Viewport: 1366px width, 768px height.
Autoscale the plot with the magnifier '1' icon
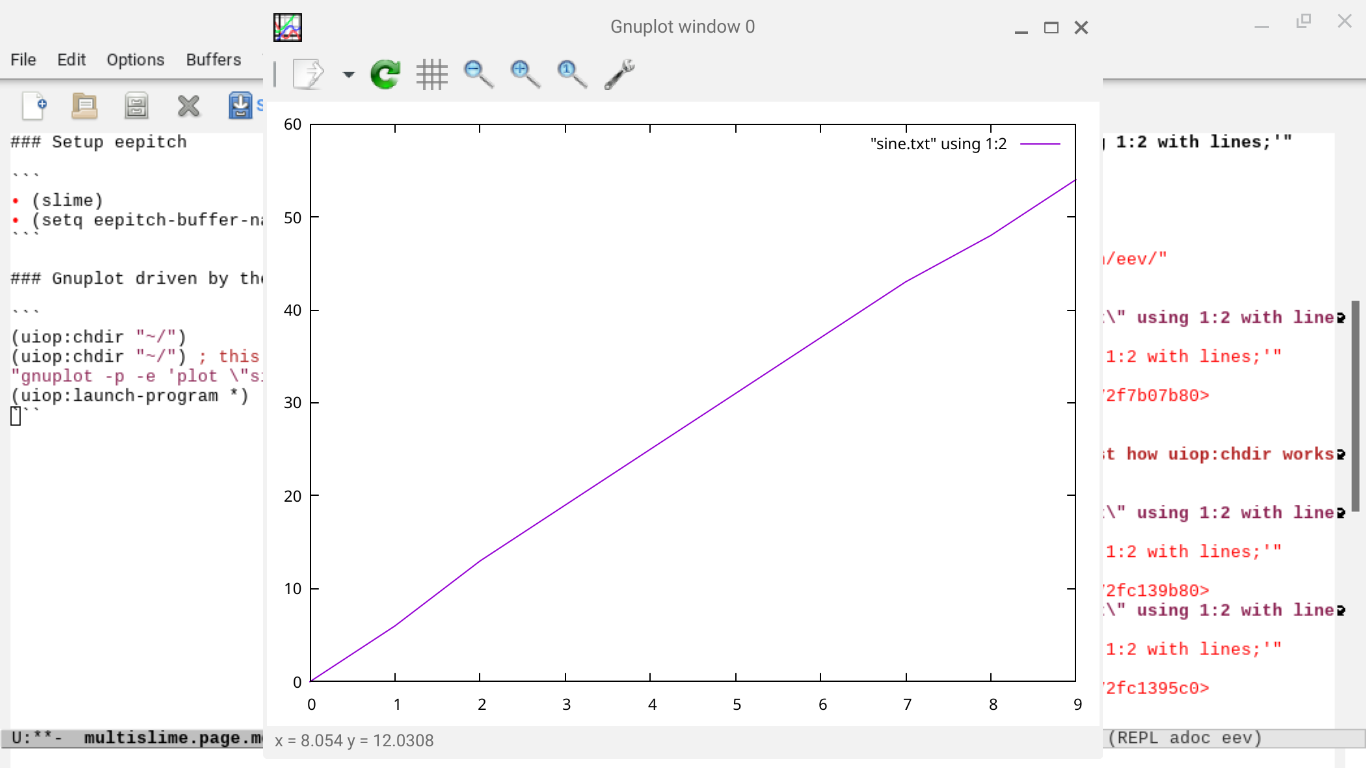point(572,74)
